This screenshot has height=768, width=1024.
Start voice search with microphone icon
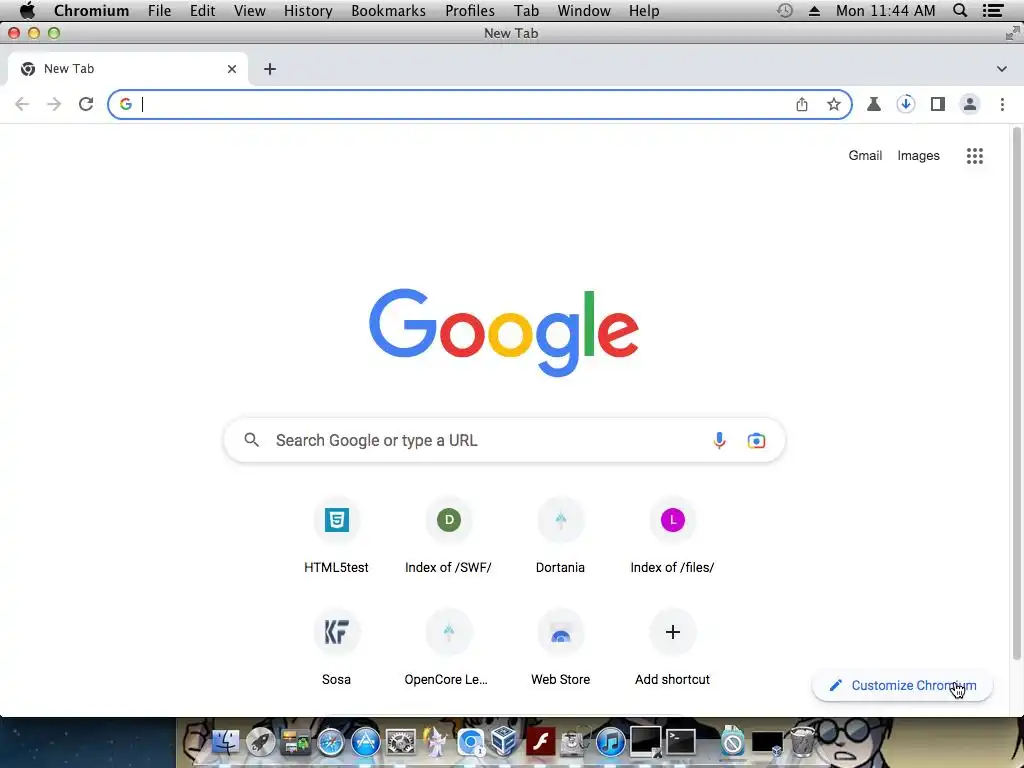coord(719,441)
